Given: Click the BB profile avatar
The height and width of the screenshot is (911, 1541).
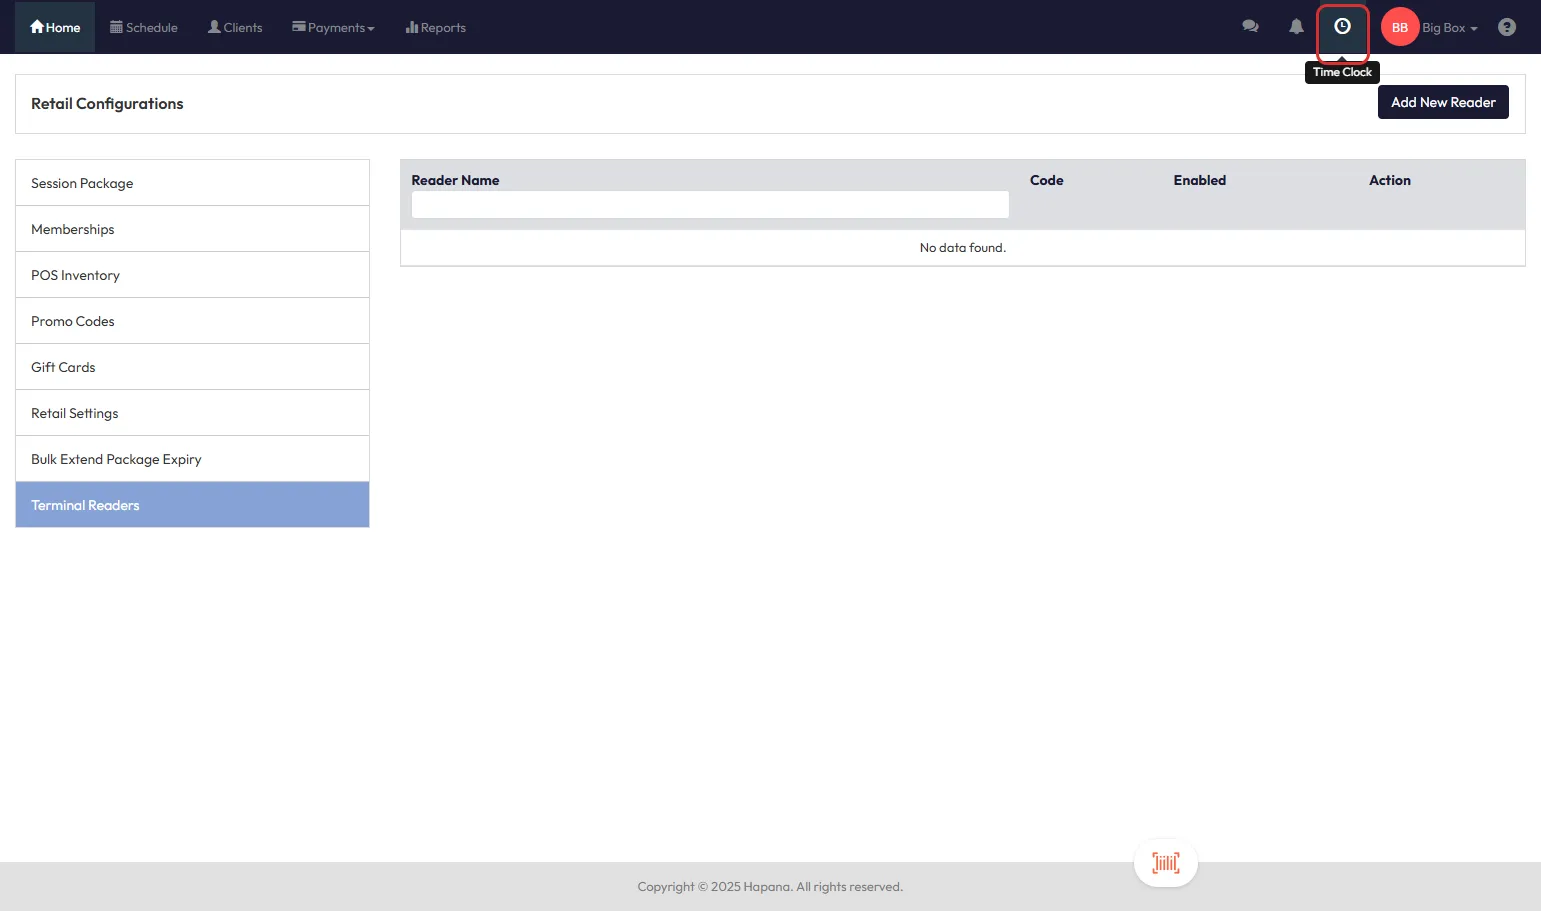Looking at the screenshot, I should 1399,27.
